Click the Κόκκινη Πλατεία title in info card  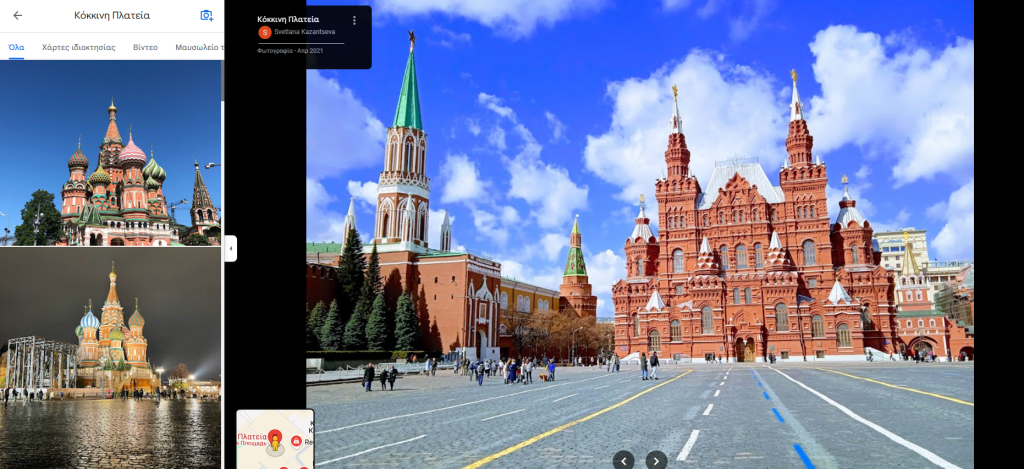[288, 19]
